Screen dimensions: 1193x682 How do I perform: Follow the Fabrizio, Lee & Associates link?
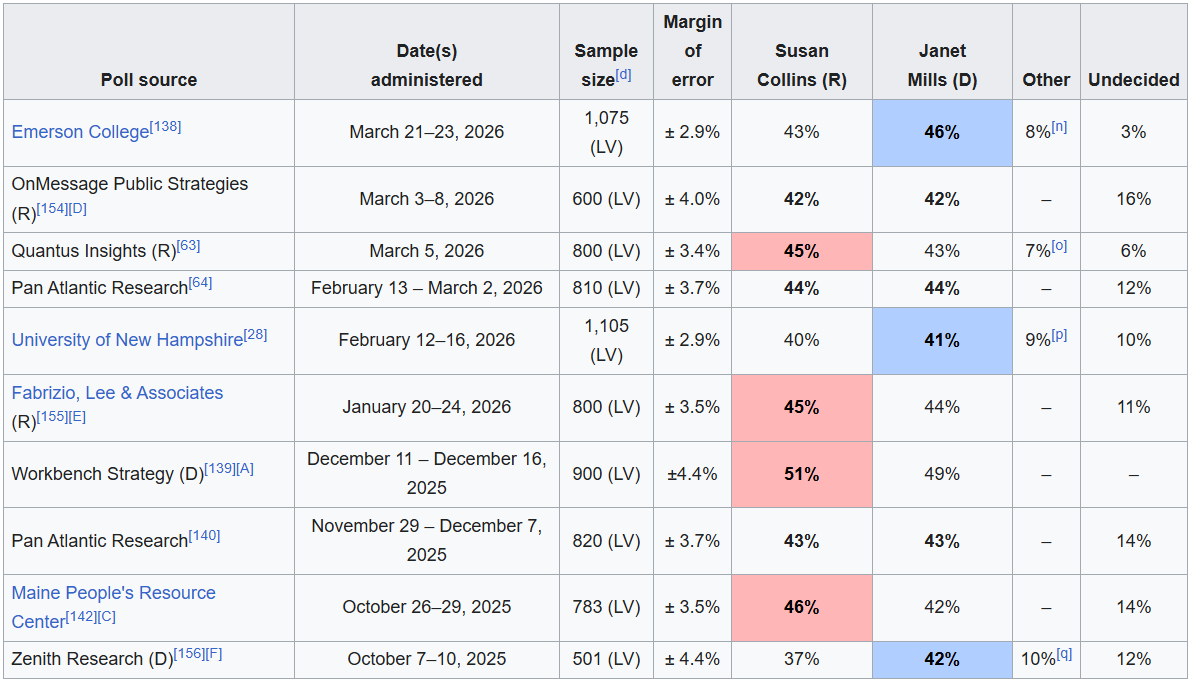coord(117,393)
